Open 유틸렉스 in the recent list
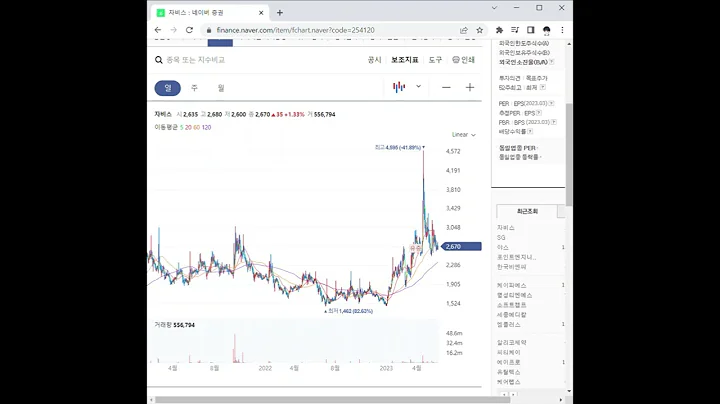Screen dimensions: 720x404 point(508,372)
